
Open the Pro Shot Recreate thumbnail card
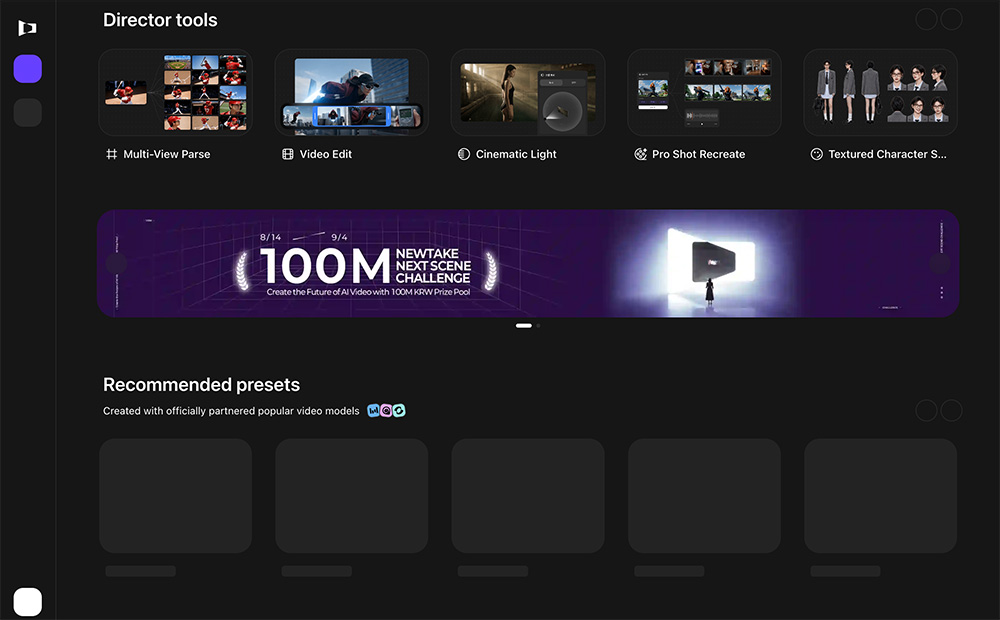pos(704,92)
